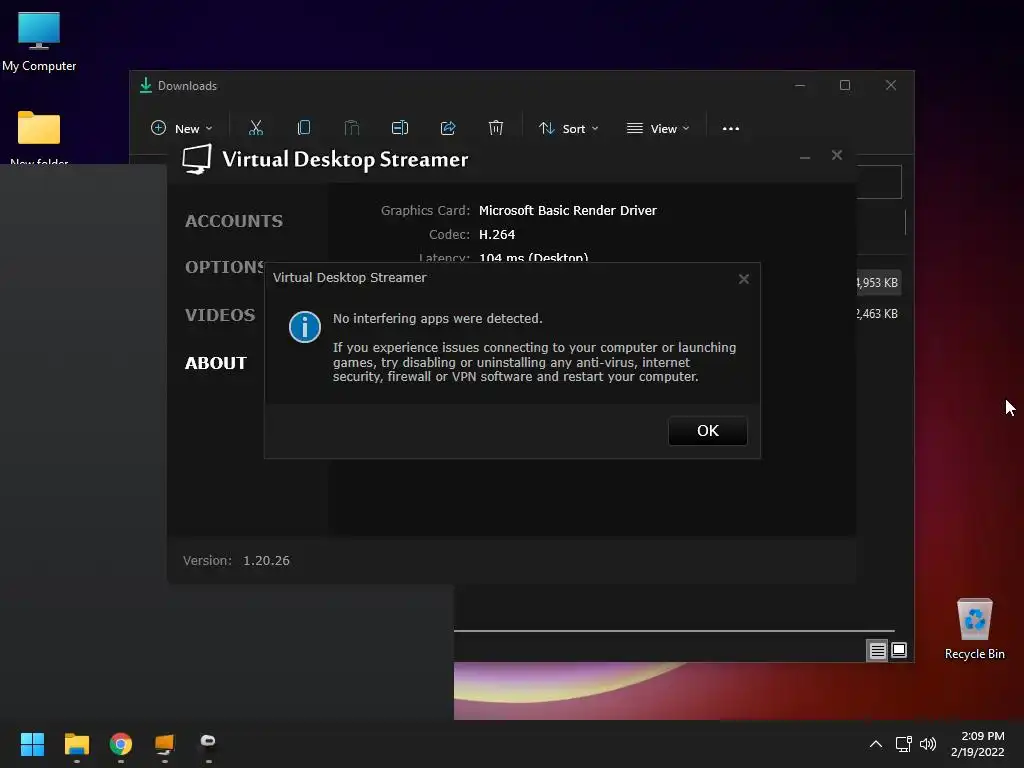Select the 4,953 KB file row
Image resolution: width=1024 pixels, height=768 pixels.
(878, 283)
